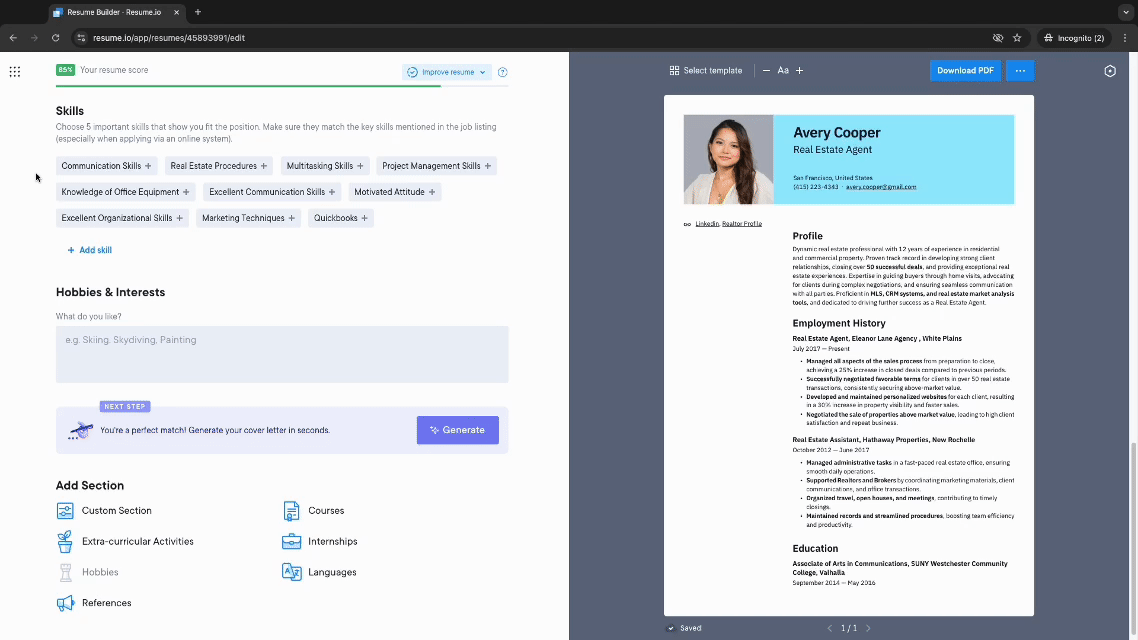
Task: Select the Internships section icon
Action: pyautogui.click(x=290, y=541)
